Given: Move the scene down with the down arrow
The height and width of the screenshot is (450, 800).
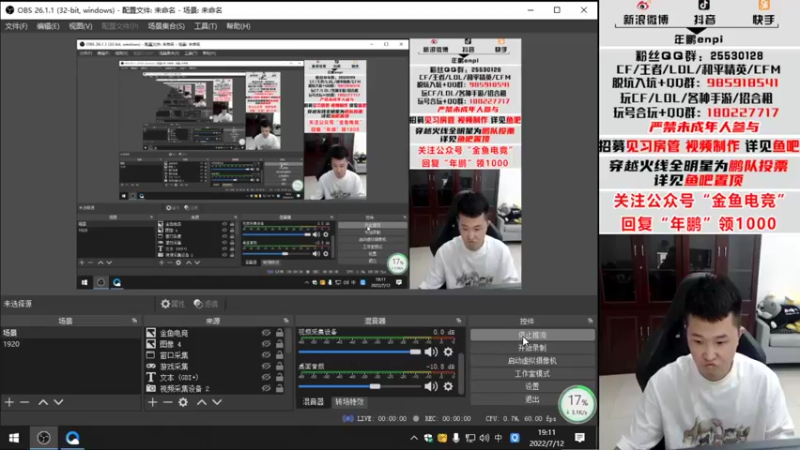Looking at the screenshot, I should pyautogui.click(x=59, y=402).
